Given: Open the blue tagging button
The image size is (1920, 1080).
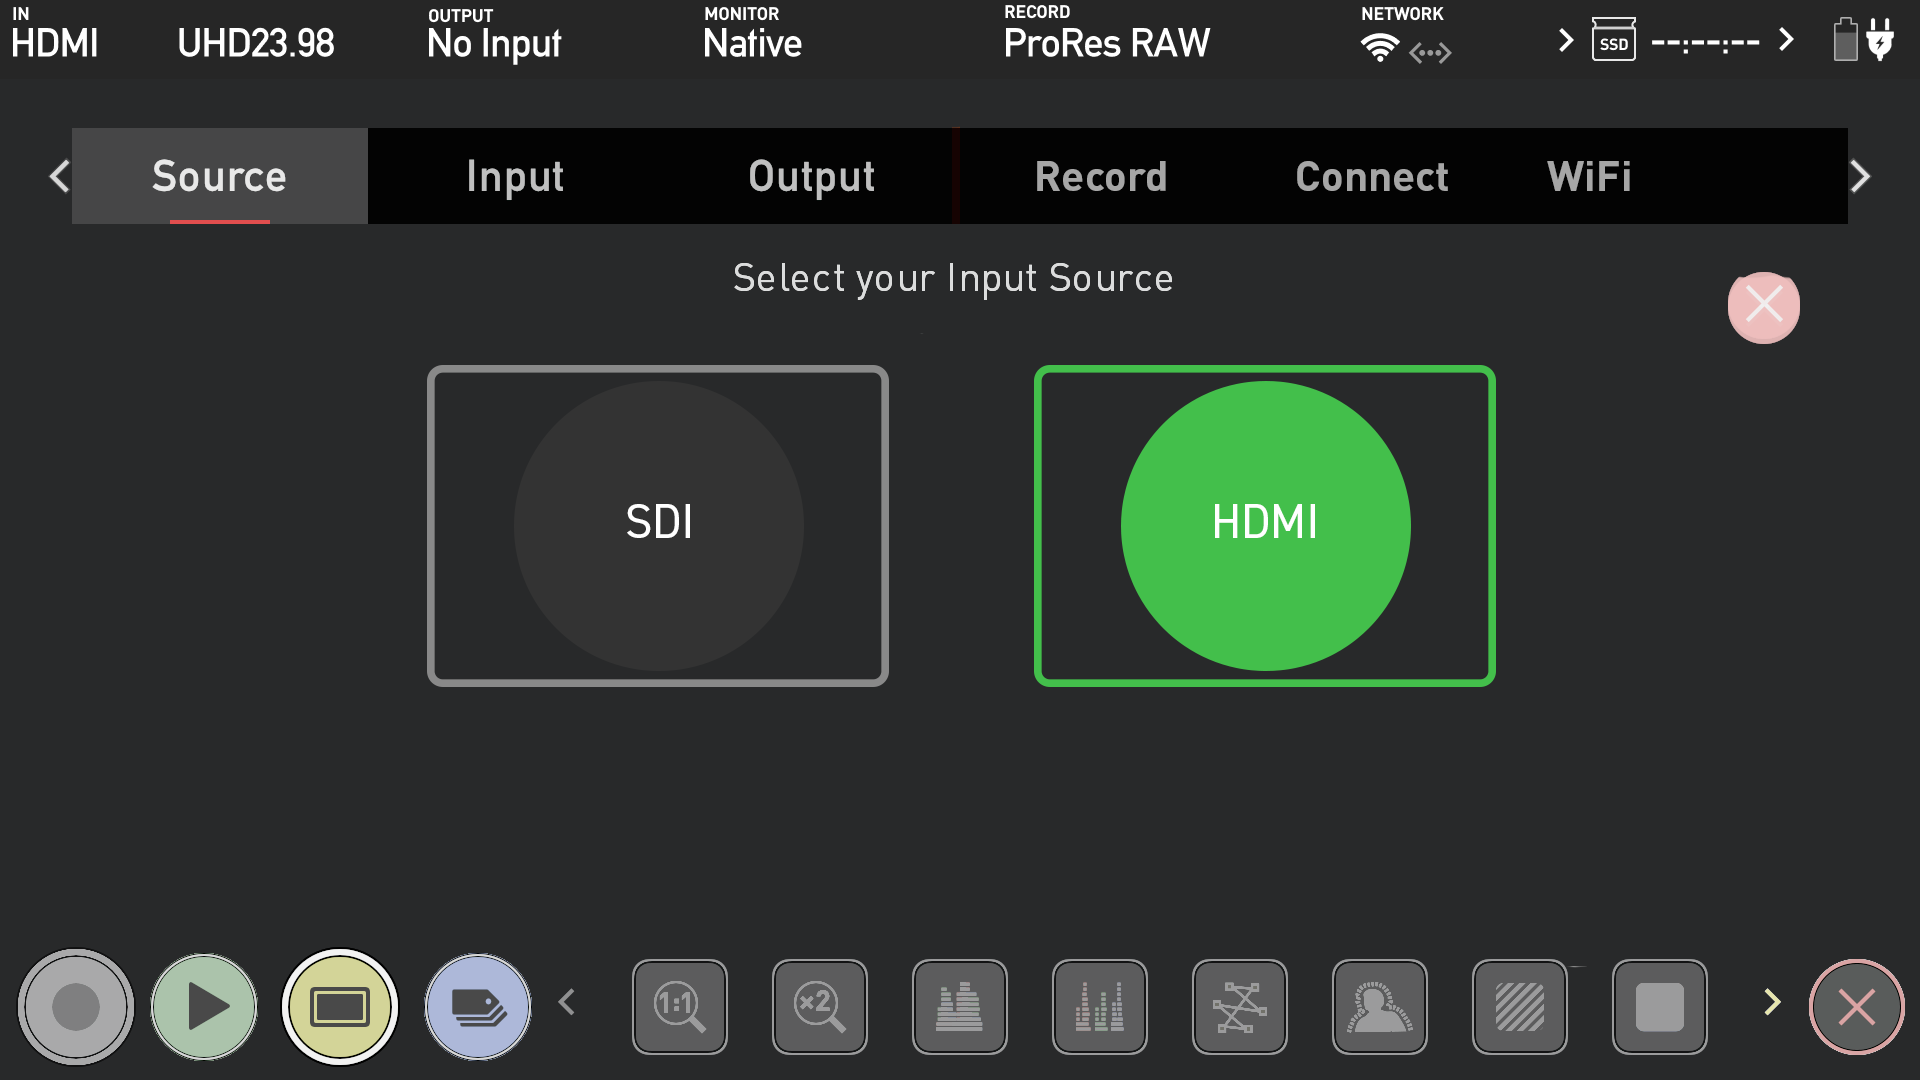Looking at the screenshot, I should [478, 1006].
